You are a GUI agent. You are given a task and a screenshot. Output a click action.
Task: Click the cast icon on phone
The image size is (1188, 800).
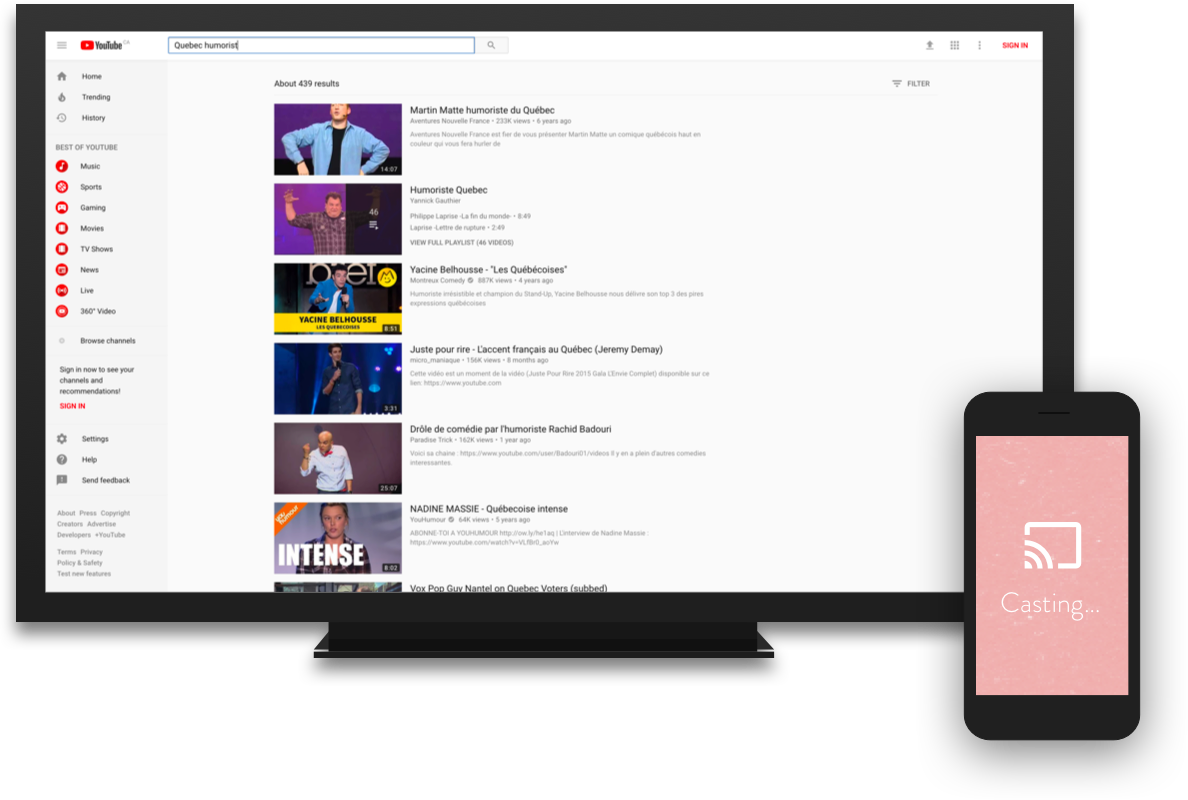[1052, 545]
